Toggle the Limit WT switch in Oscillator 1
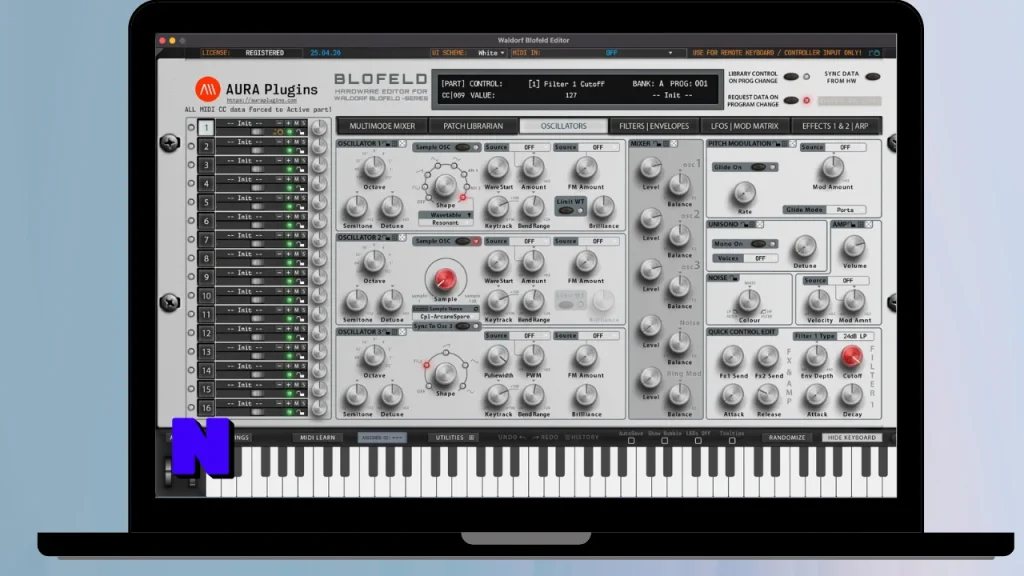 tap(566, 210)
